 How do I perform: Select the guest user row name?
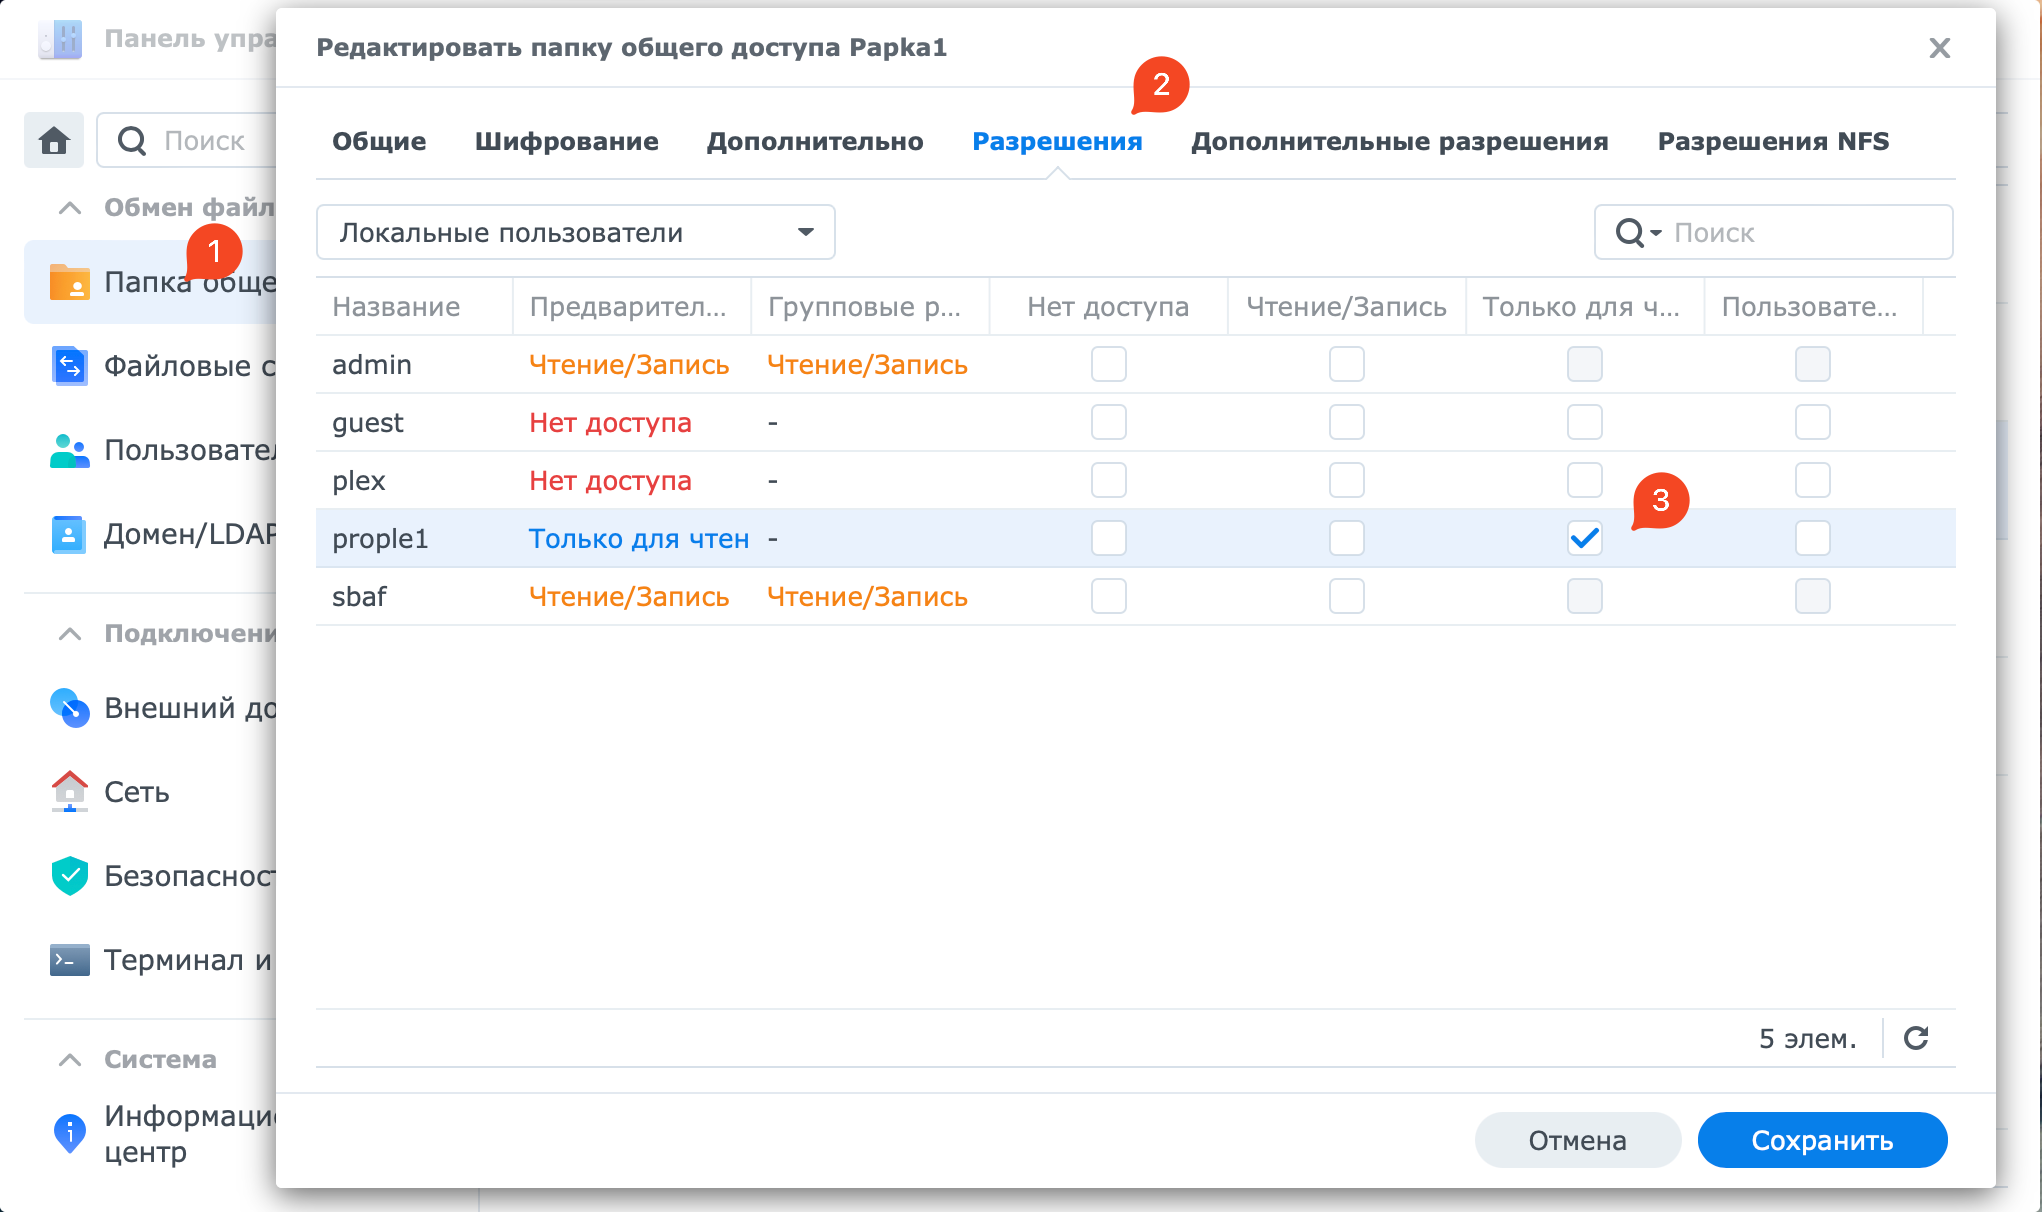368,423
